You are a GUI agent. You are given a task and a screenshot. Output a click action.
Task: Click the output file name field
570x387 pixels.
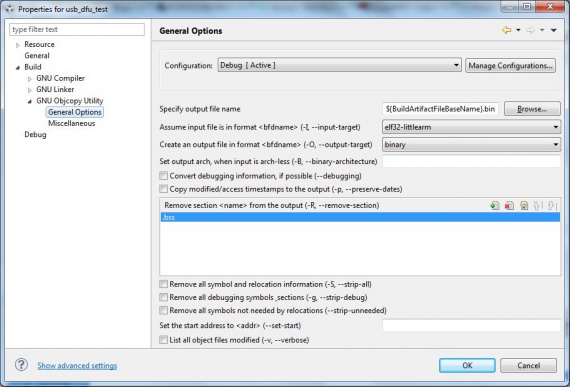(440, 109)
